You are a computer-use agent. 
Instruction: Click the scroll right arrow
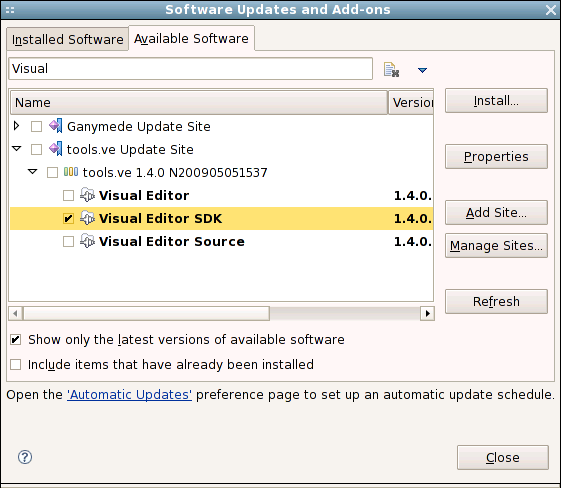click(x=427, y=313)
